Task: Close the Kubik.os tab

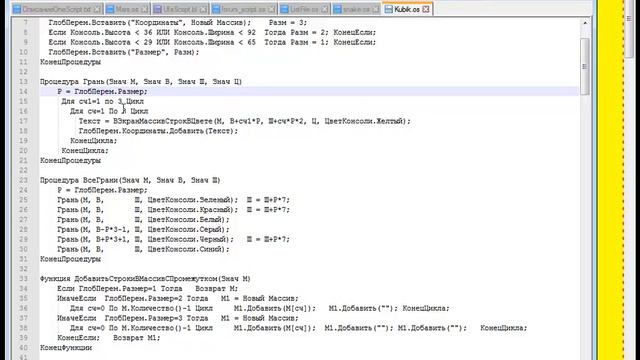Action: [426, 9]
